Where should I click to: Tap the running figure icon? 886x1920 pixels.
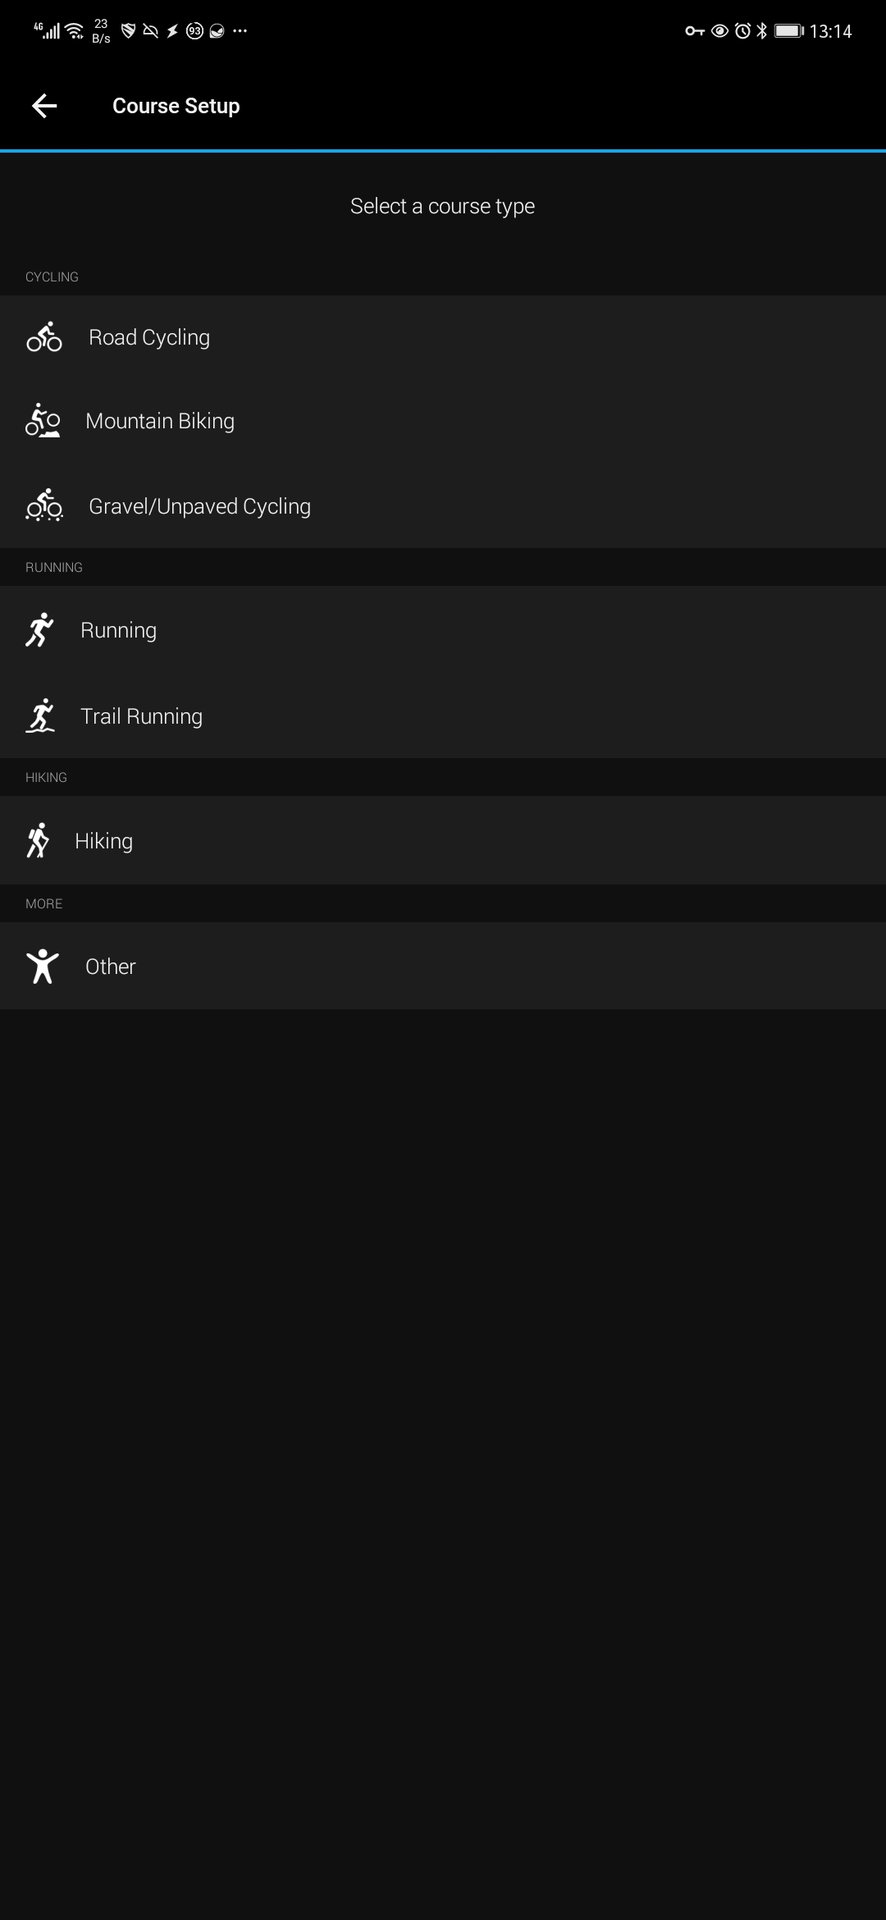40,630
